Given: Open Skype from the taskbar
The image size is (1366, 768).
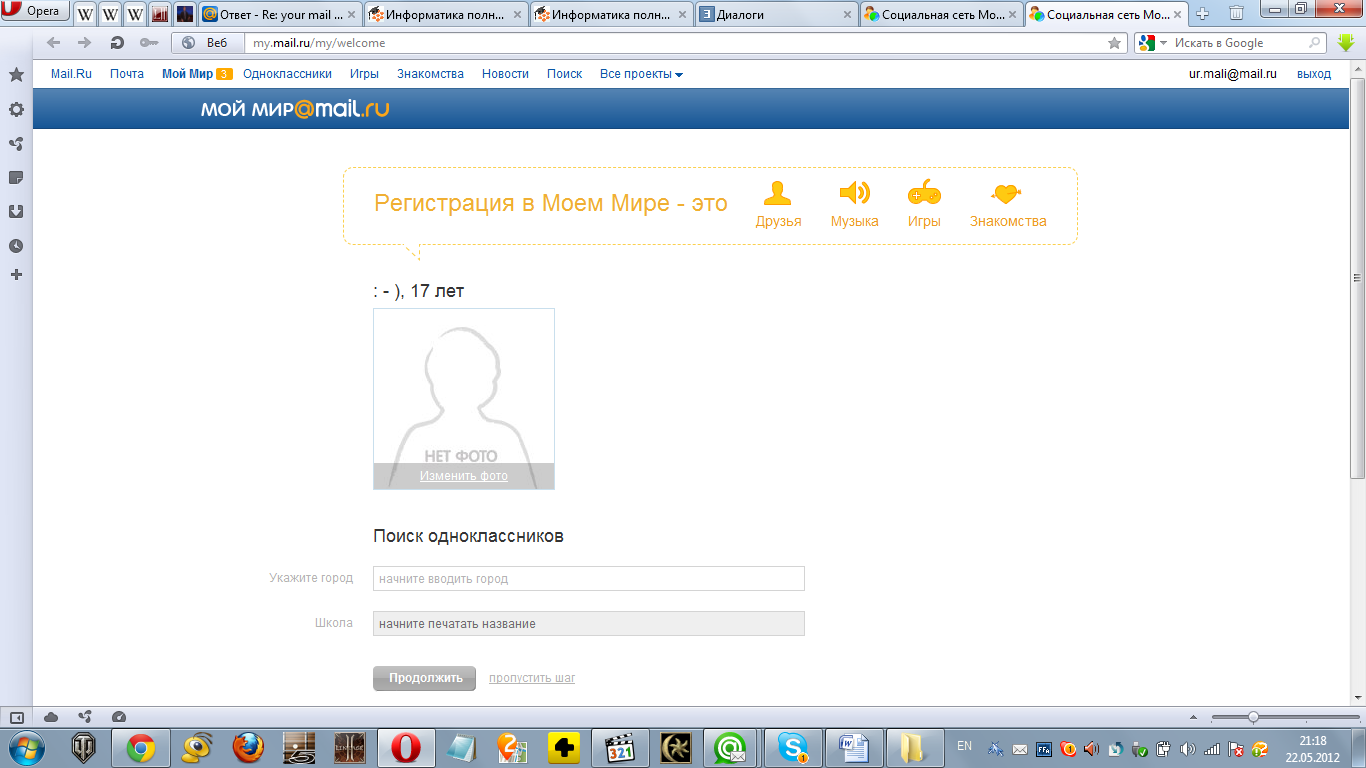Looking at the screenshot, I should [x=795, y=747].
